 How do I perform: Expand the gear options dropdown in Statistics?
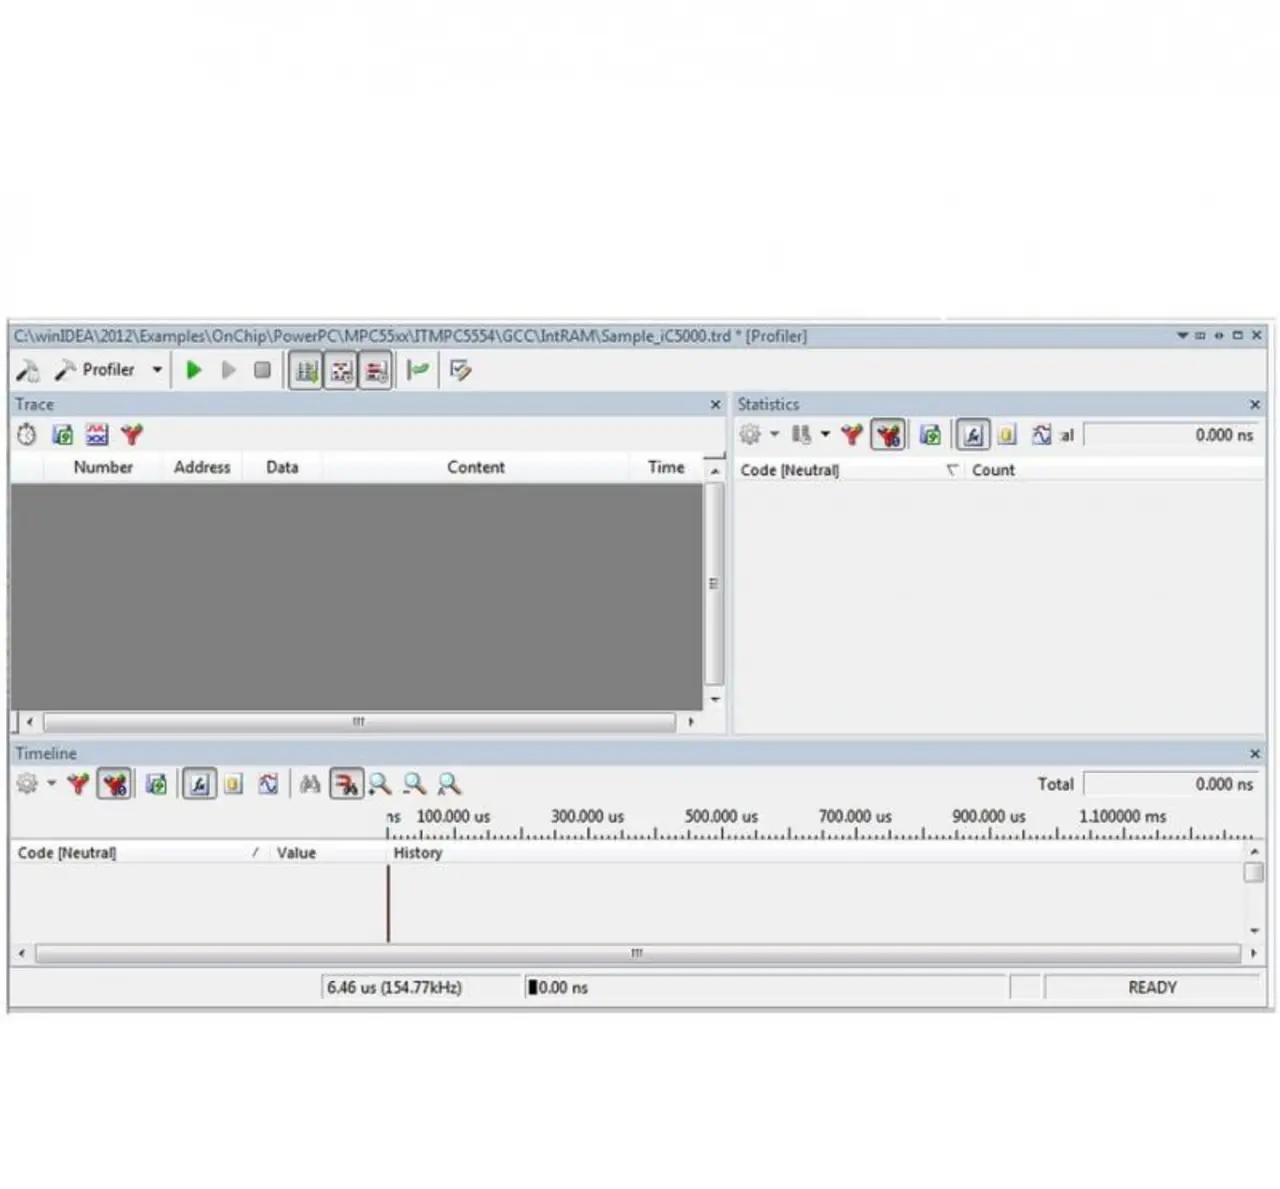[x=774, y=435]
